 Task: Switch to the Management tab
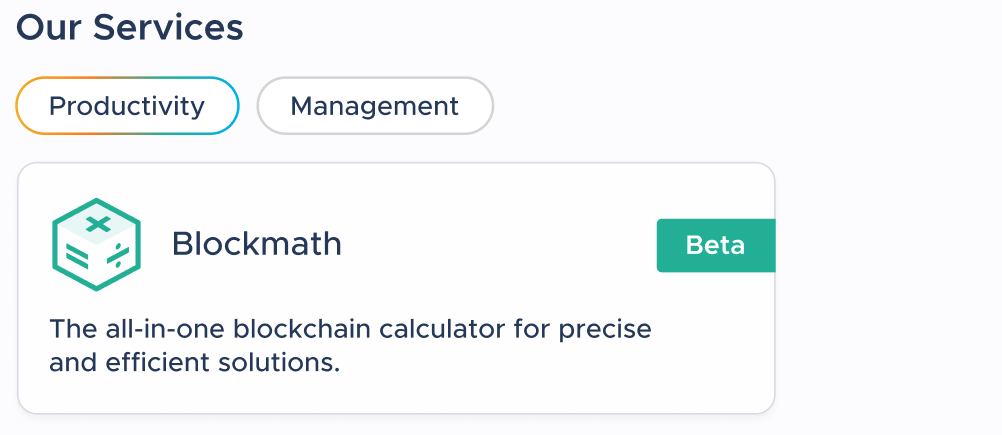point(375,106)
